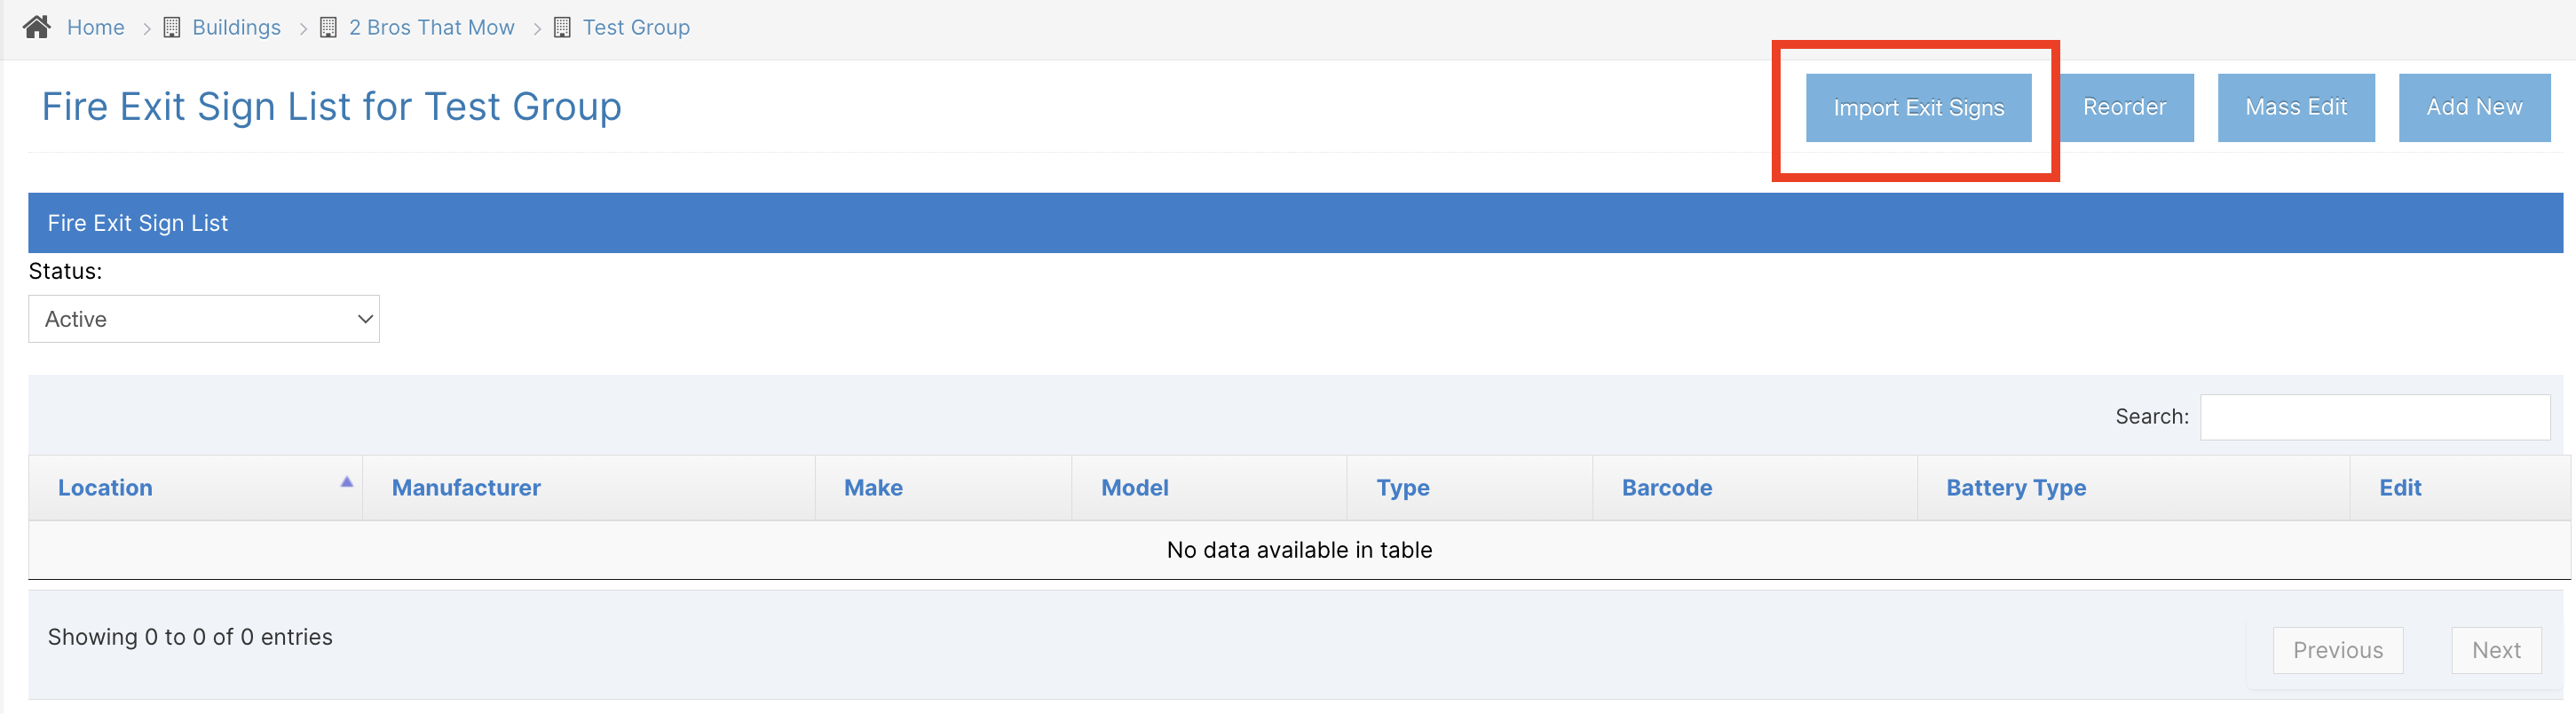Viewport: 2576px width, 714px height.
Task: Click the Edit column header
Action: pyautogui.click(x=2460, y=488)
